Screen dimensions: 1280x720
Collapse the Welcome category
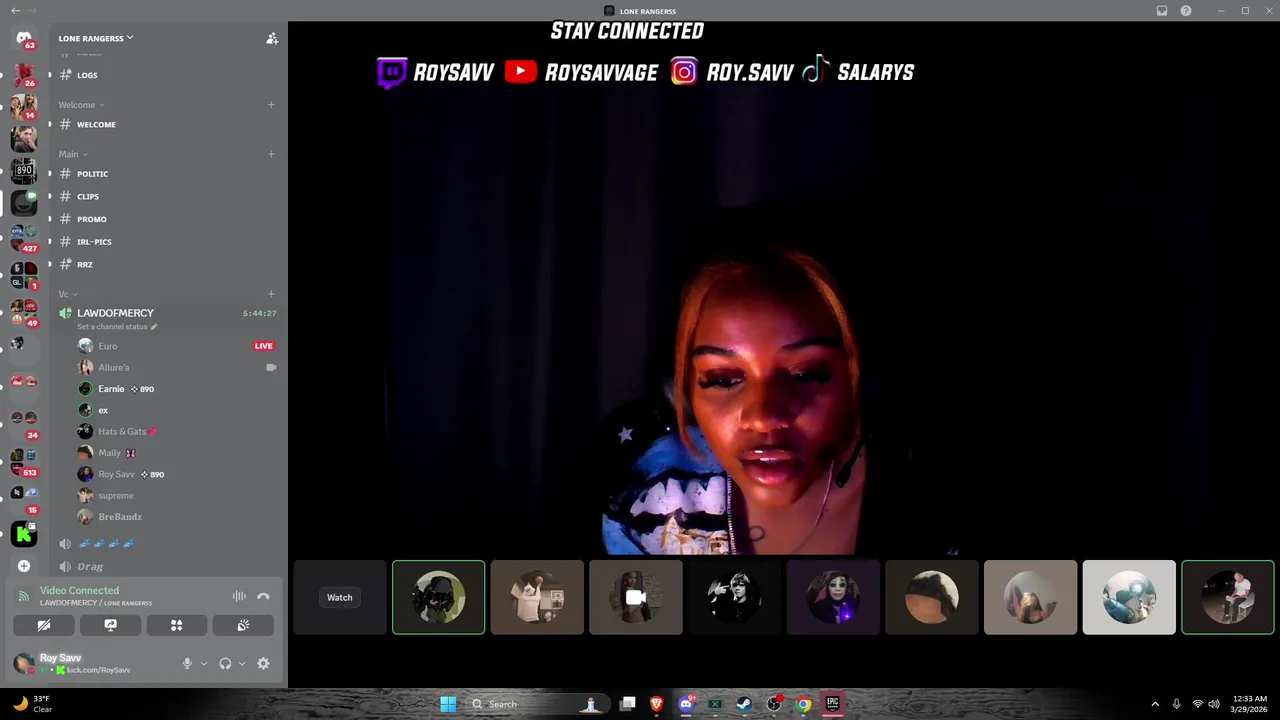coord(81,105)
